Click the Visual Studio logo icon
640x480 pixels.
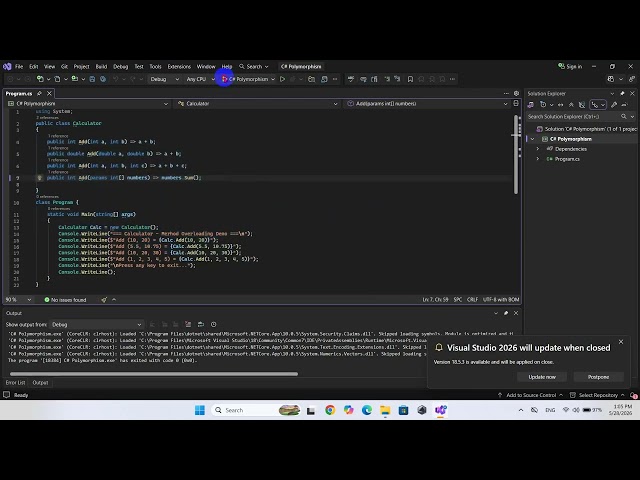click(x=7, y=67)
